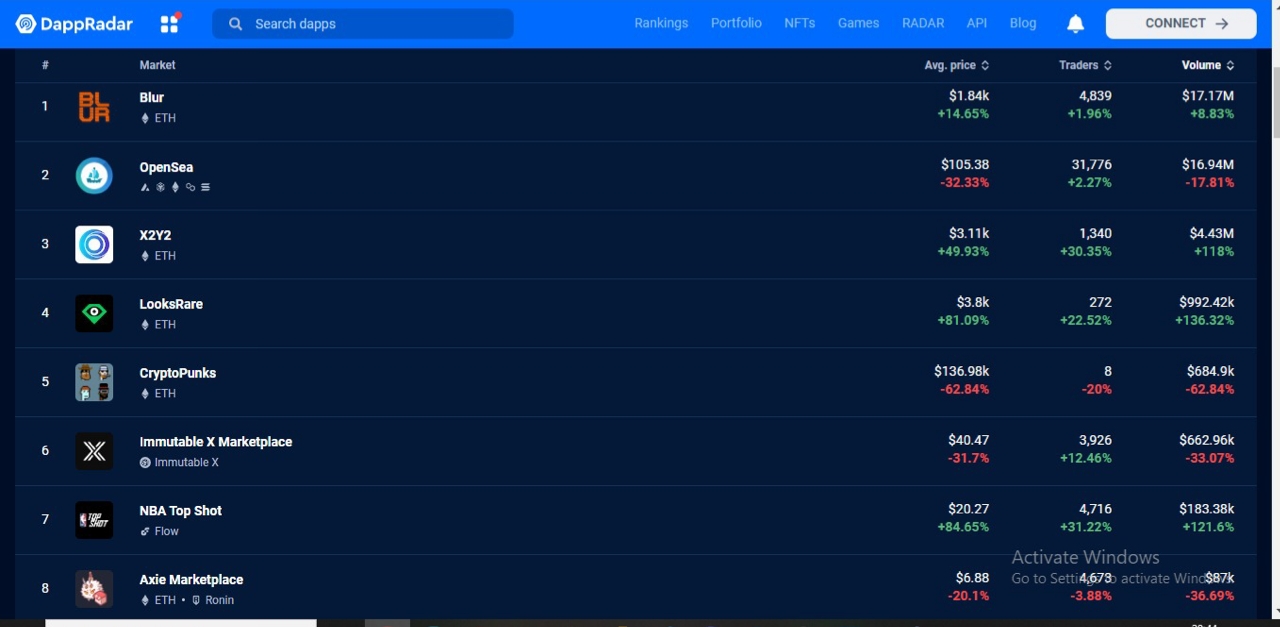
Task: Click OpenSea's average price $105.38
Action: pyautogui.click(x=965, y=165)
